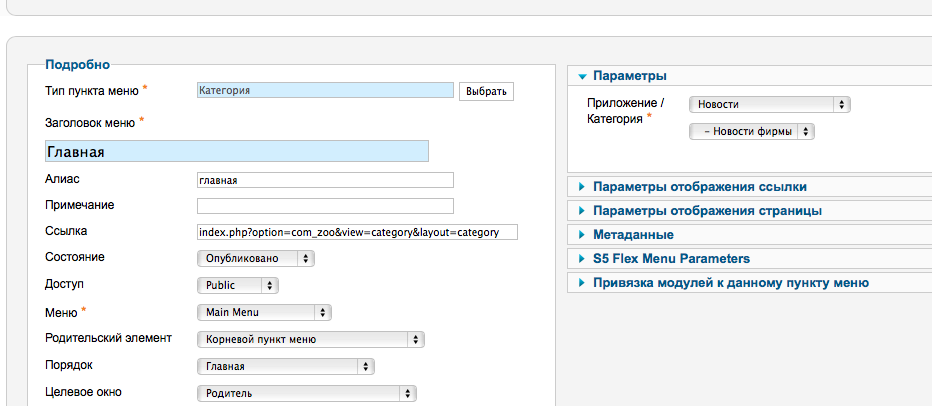Open the Состояние Опубликовано dropdown
Viewport: 932px width, 406px height.
click(x=256, y=259)
